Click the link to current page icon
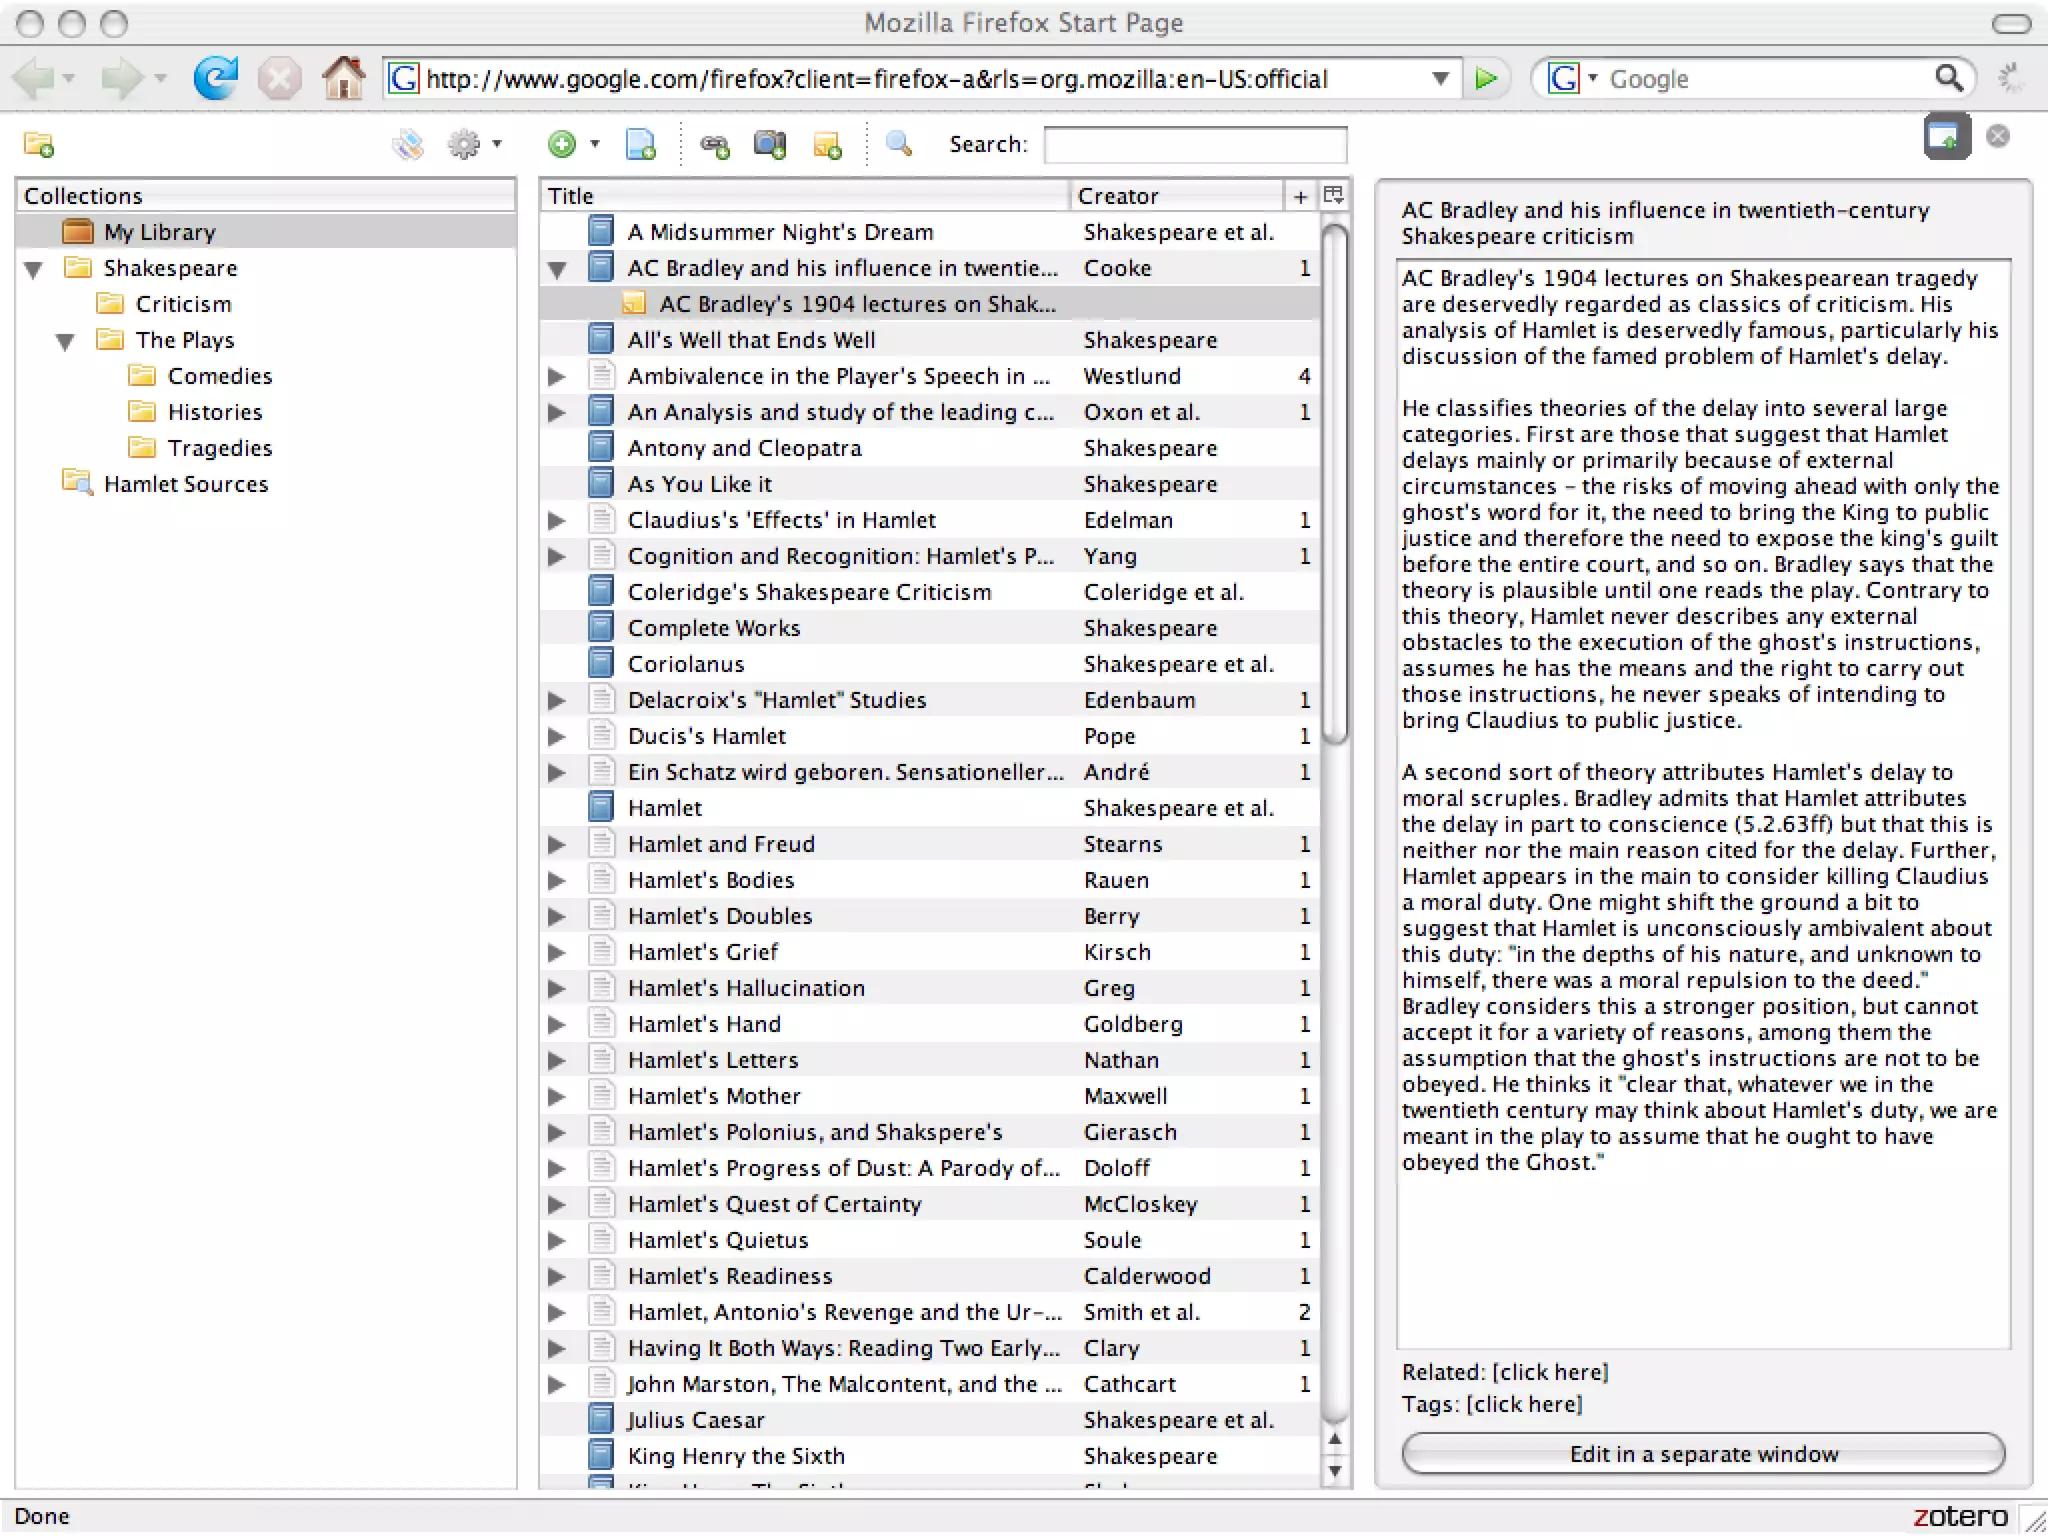2048x1536 pixels. click(x=714, y=146)
